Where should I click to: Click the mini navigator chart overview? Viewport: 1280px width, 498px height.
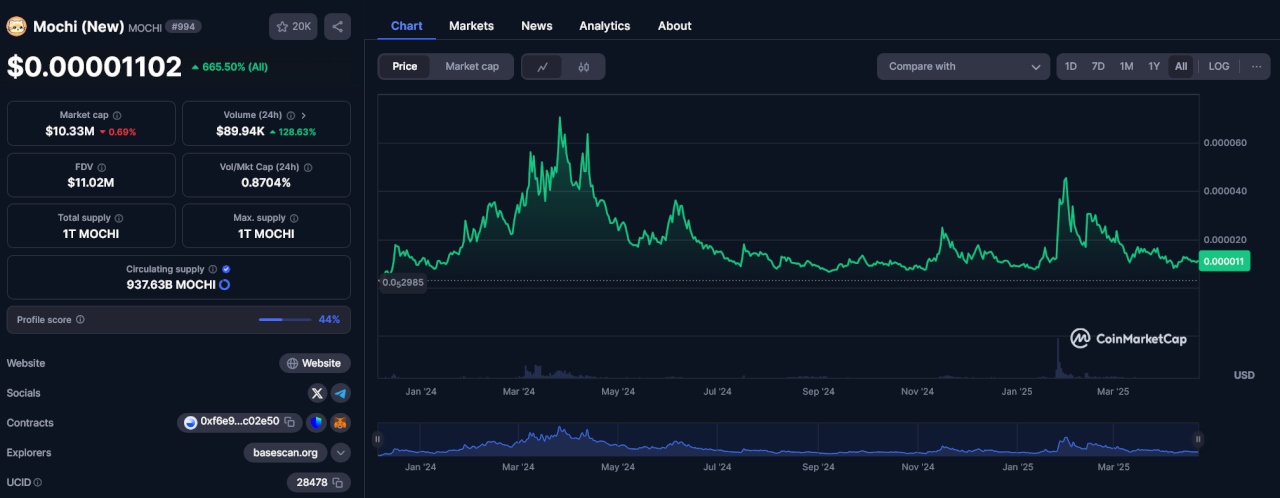click(x=788, y=439)
